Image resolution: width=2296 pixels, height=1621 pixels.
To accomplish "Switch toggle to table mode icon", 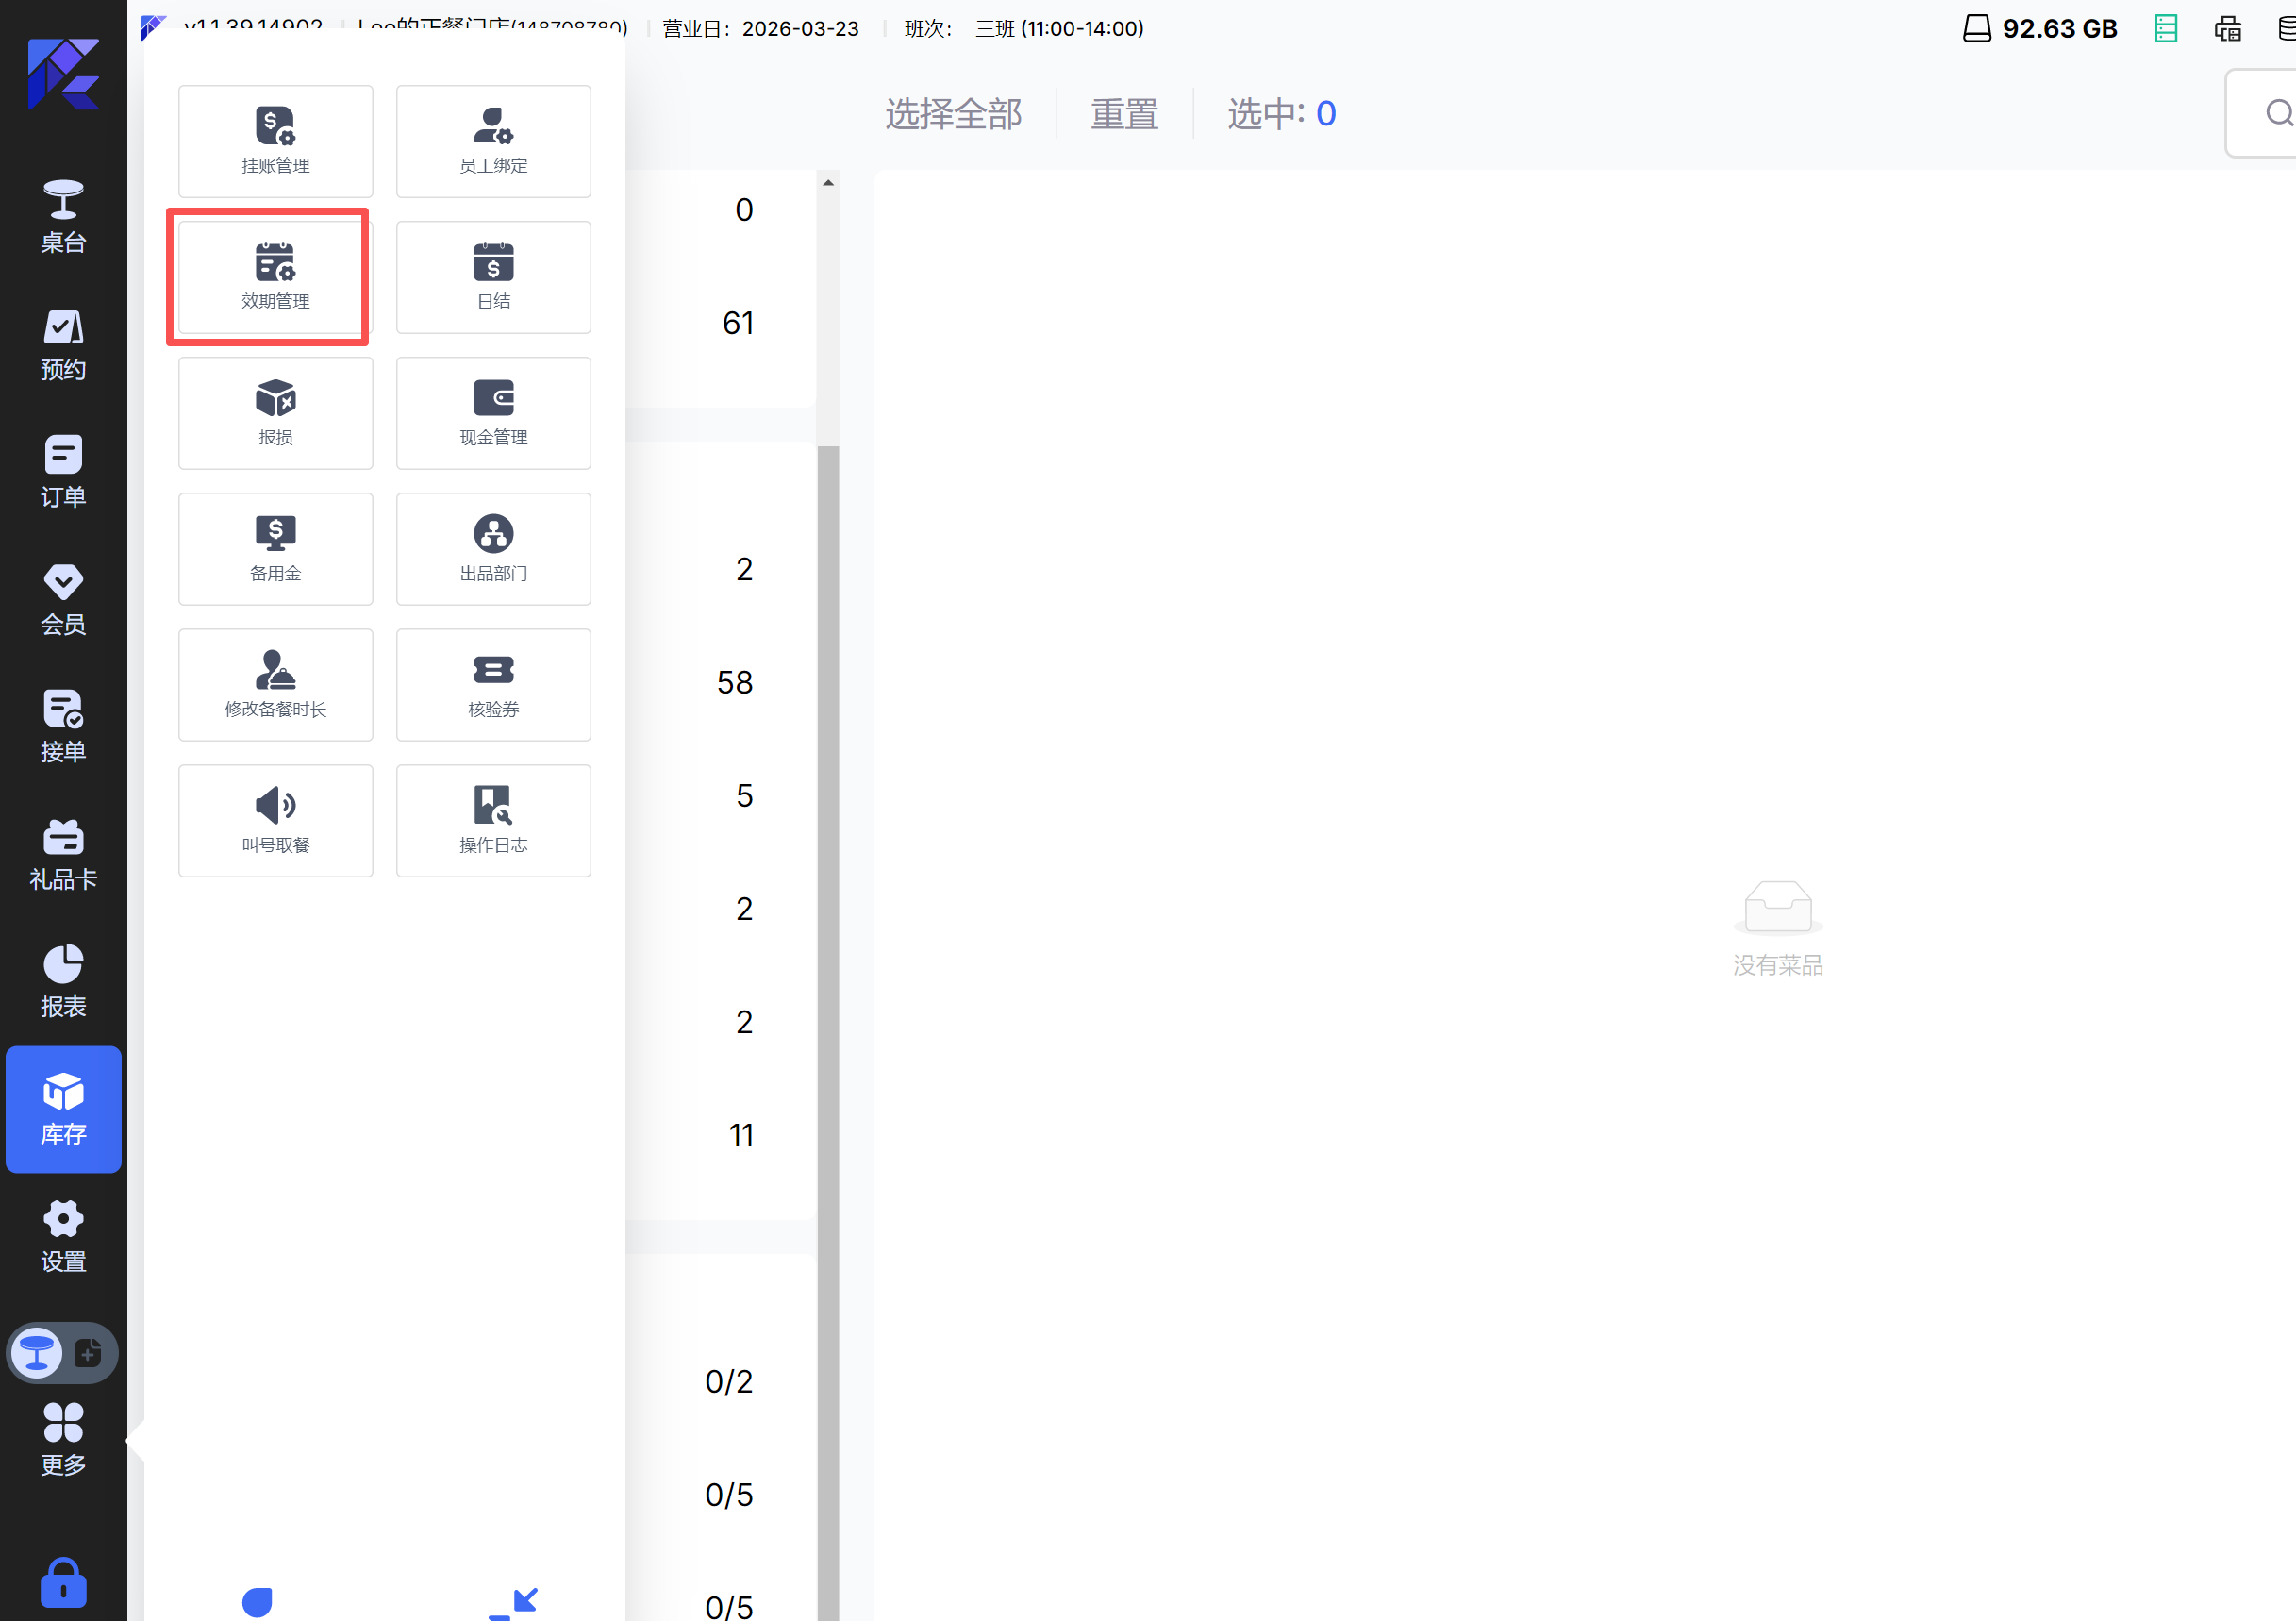I will coord(37,1353).
